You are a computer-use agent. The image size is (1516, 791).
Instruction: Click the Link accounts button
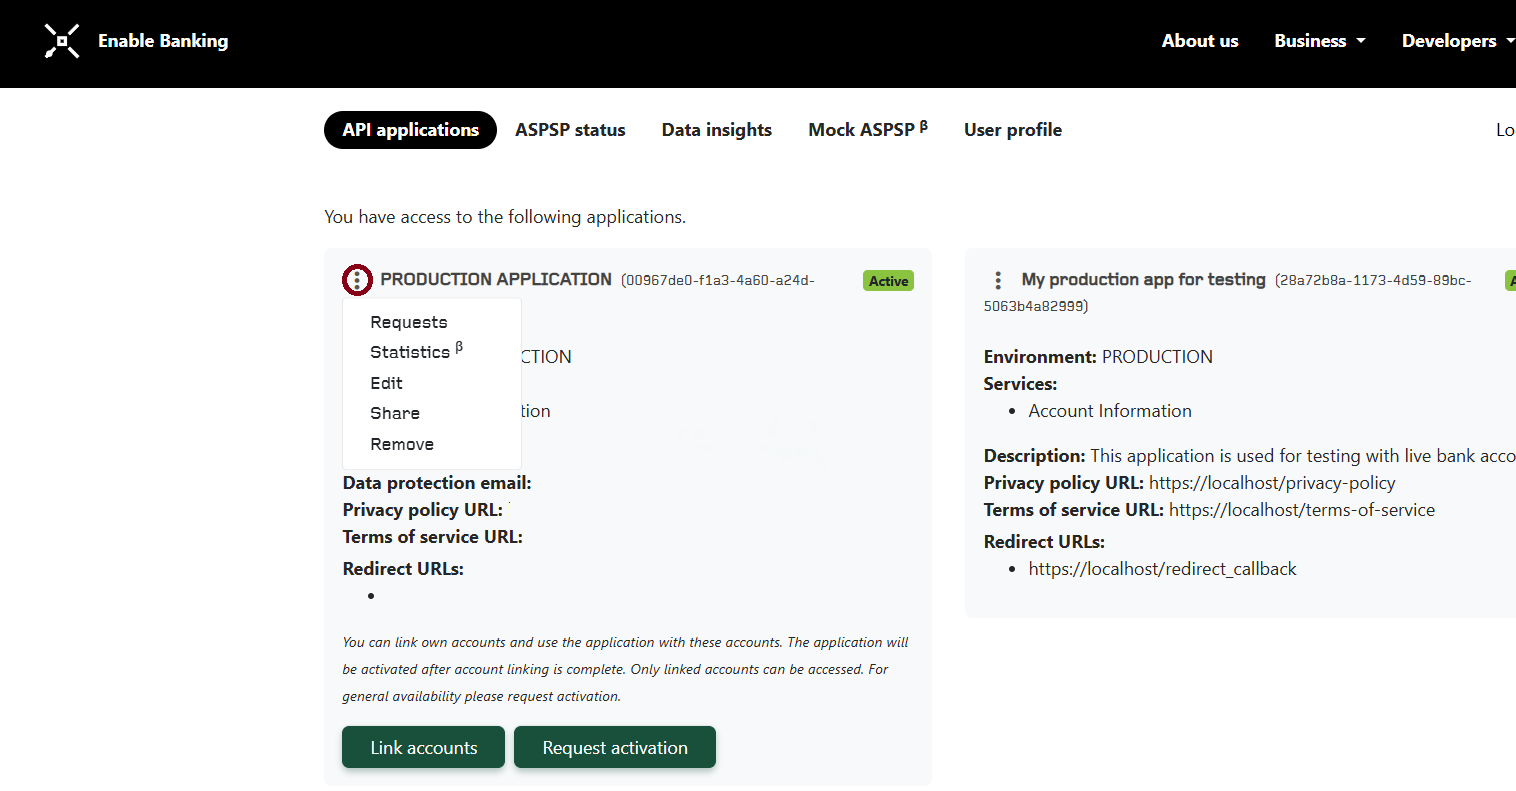pos(423,747)
